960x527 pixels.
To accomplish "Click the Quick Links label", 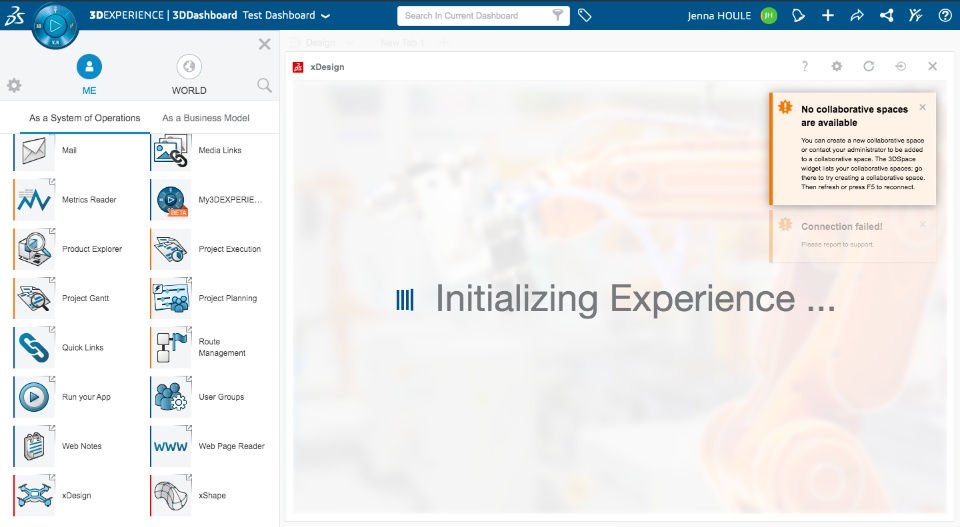I will (x=83, y=348).
